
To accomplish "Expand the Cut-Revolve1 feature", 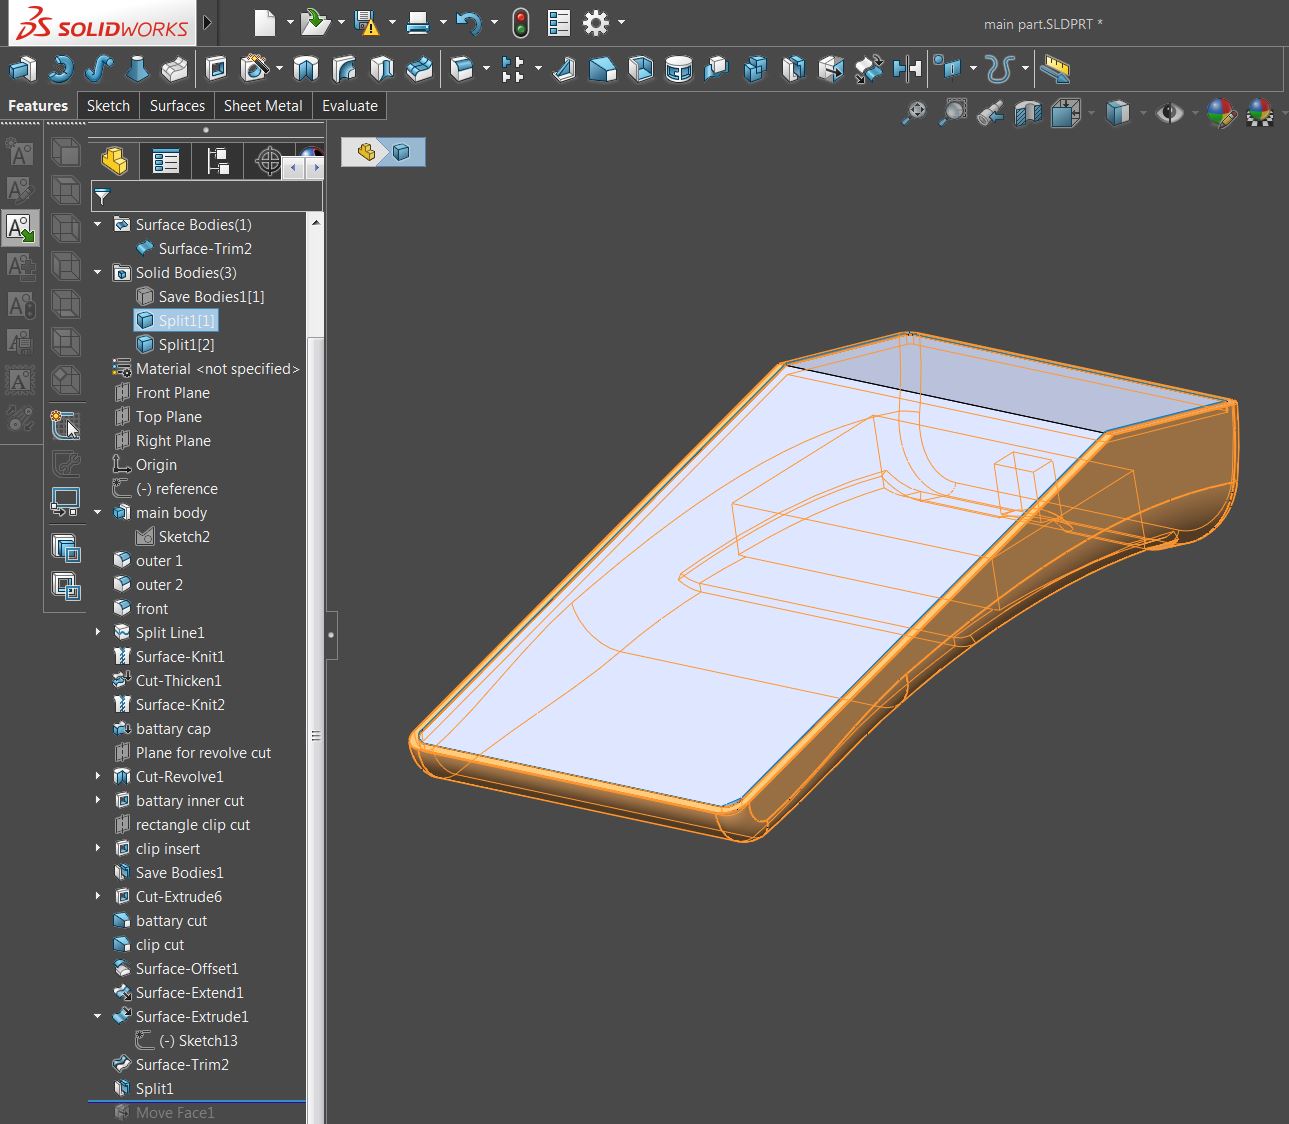I will coord(98,777).
